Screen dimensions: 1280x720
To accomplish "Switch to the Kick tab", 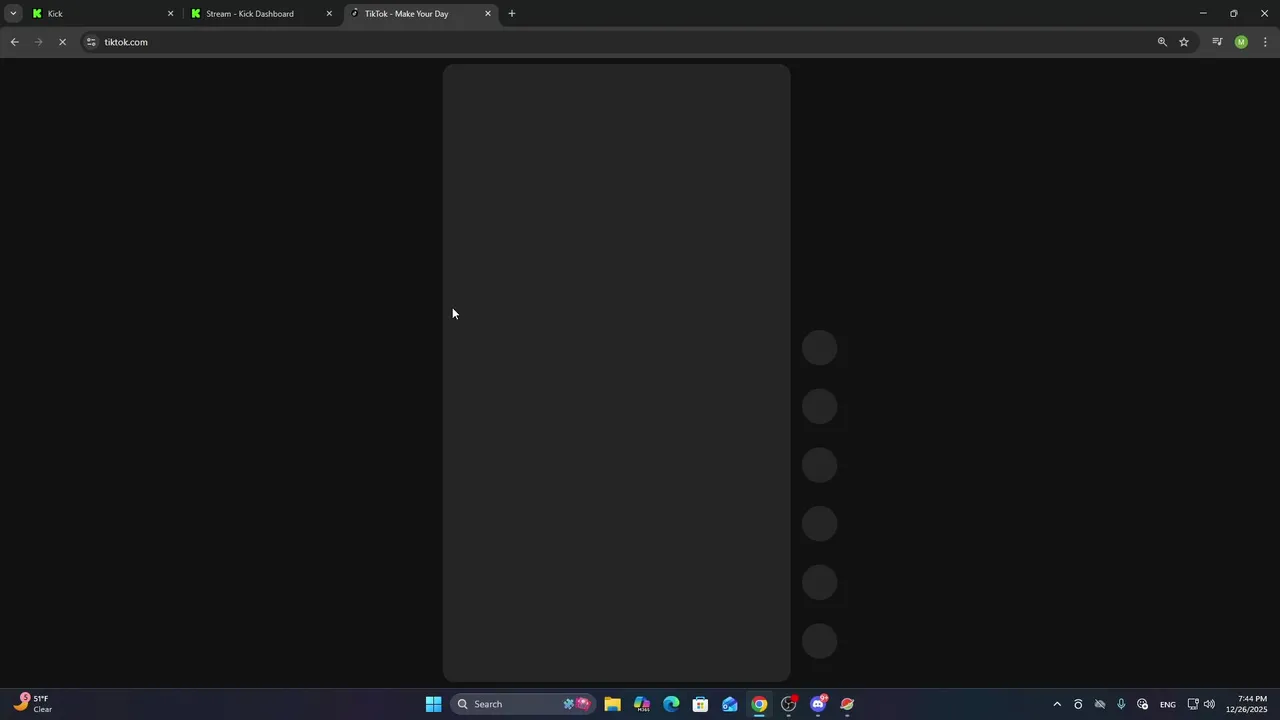I will click(103, 14).
